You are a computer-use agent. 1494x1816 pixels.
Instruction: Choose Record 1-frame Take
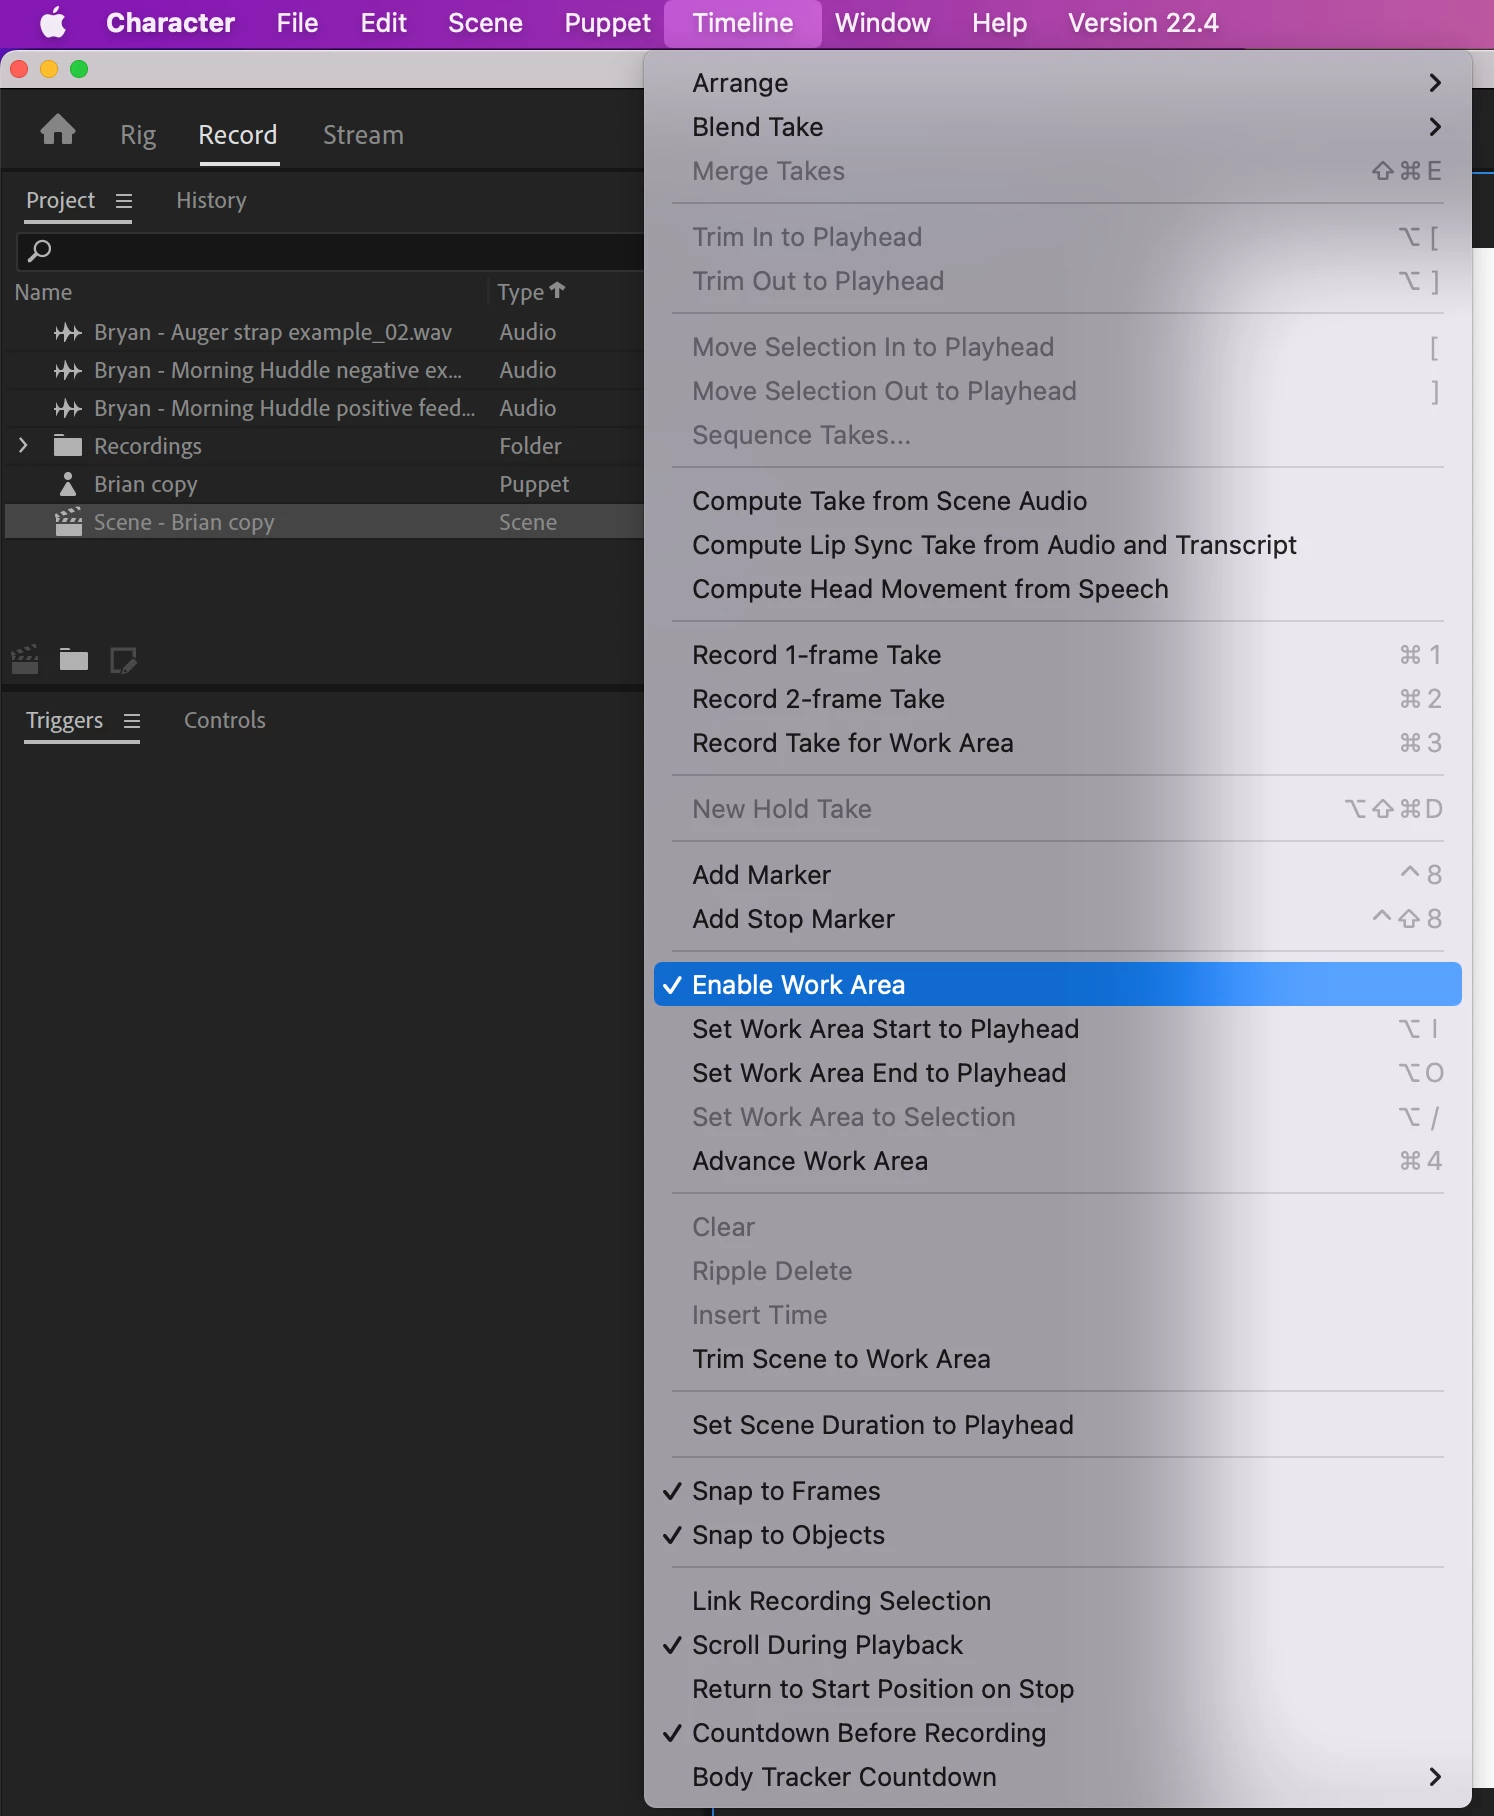pyautogui.click(x=1057, y=654)
